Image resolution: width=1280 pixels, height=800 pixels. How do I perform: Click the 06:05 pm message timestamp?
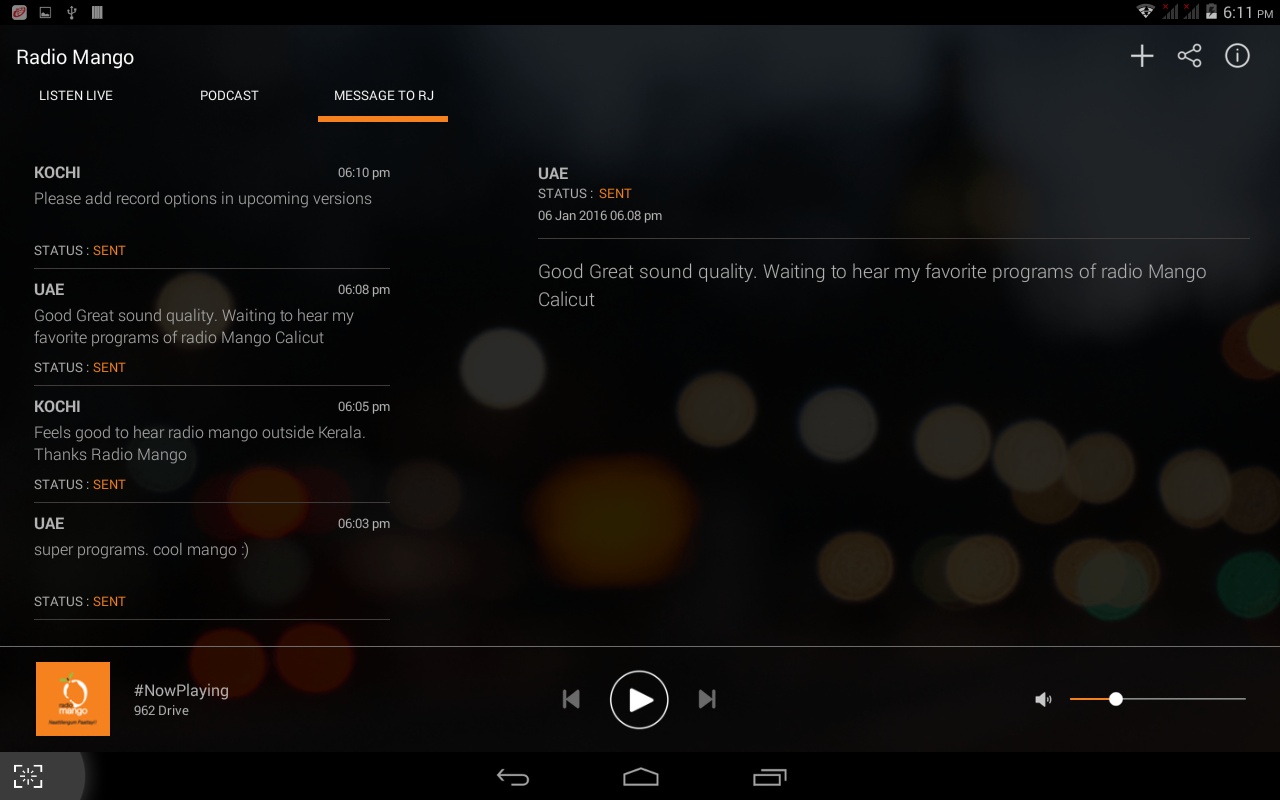coord(364,407)
